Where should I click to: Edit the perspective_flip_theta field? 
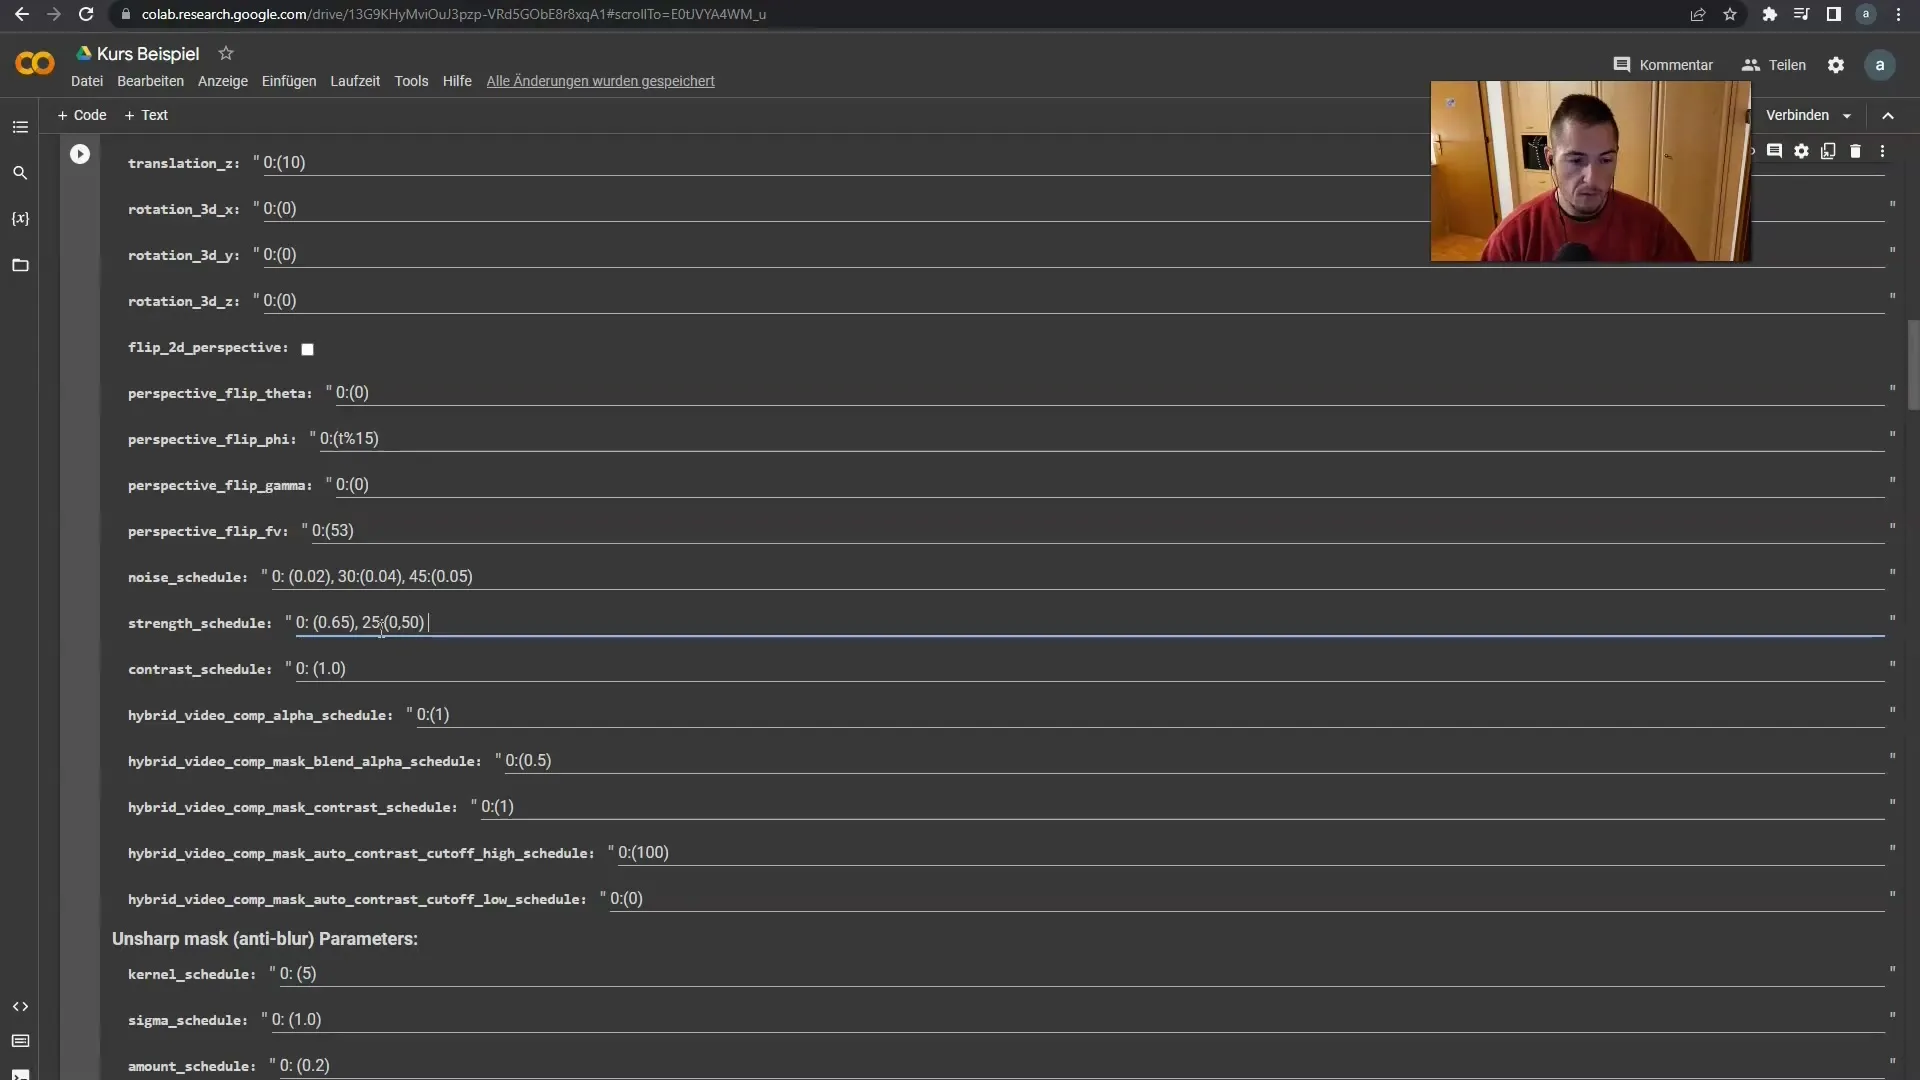[x=1110, y=393]
